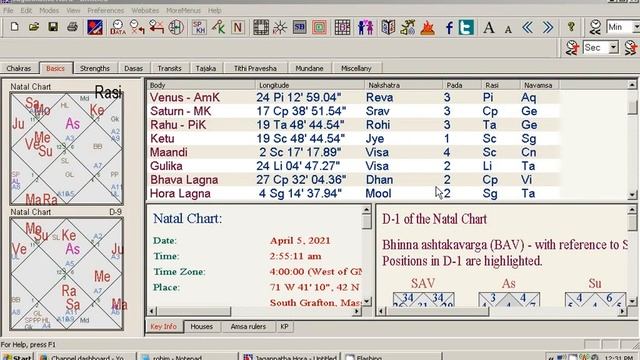Switch to the Strengths tab

pos(95,68)
